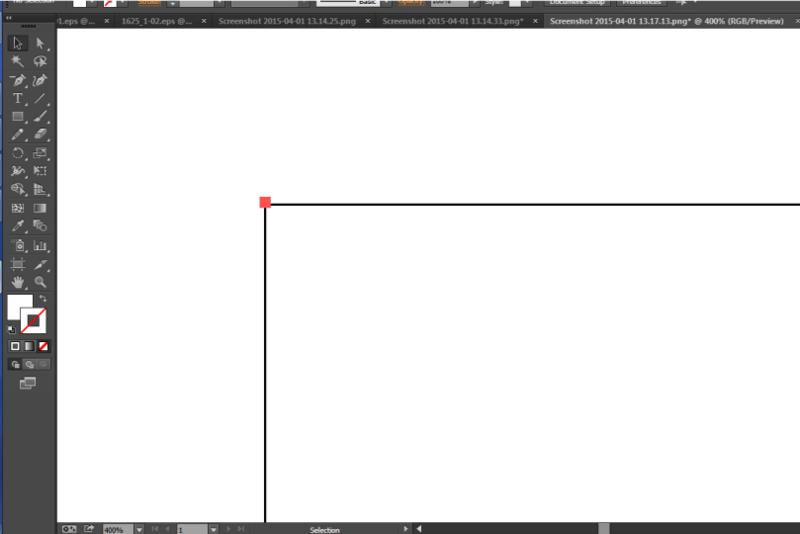Select the Curvature tool next to Pen
Image resolution: width=800 pixels, height=534 pixels.
coord(40,80)
